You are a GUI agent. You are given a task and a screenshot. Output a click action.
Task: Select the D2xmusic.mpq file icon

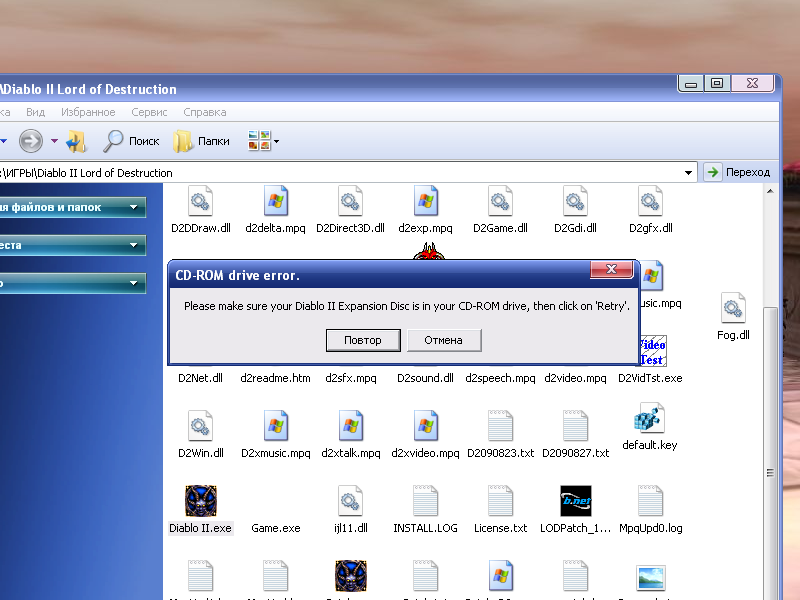[x=276, y=426]
